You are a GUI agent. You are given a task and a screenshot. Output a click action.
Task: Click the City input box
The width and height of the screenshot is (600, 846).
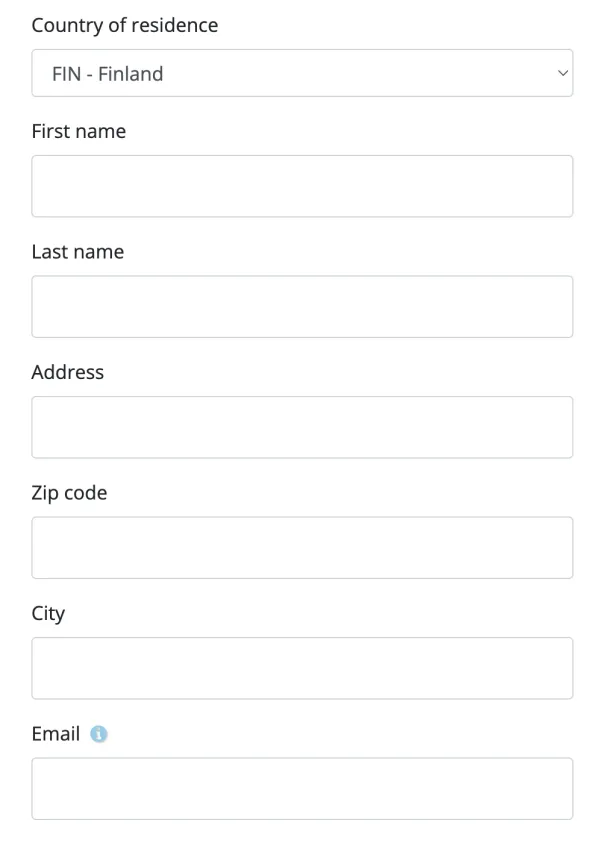[300, 668]
